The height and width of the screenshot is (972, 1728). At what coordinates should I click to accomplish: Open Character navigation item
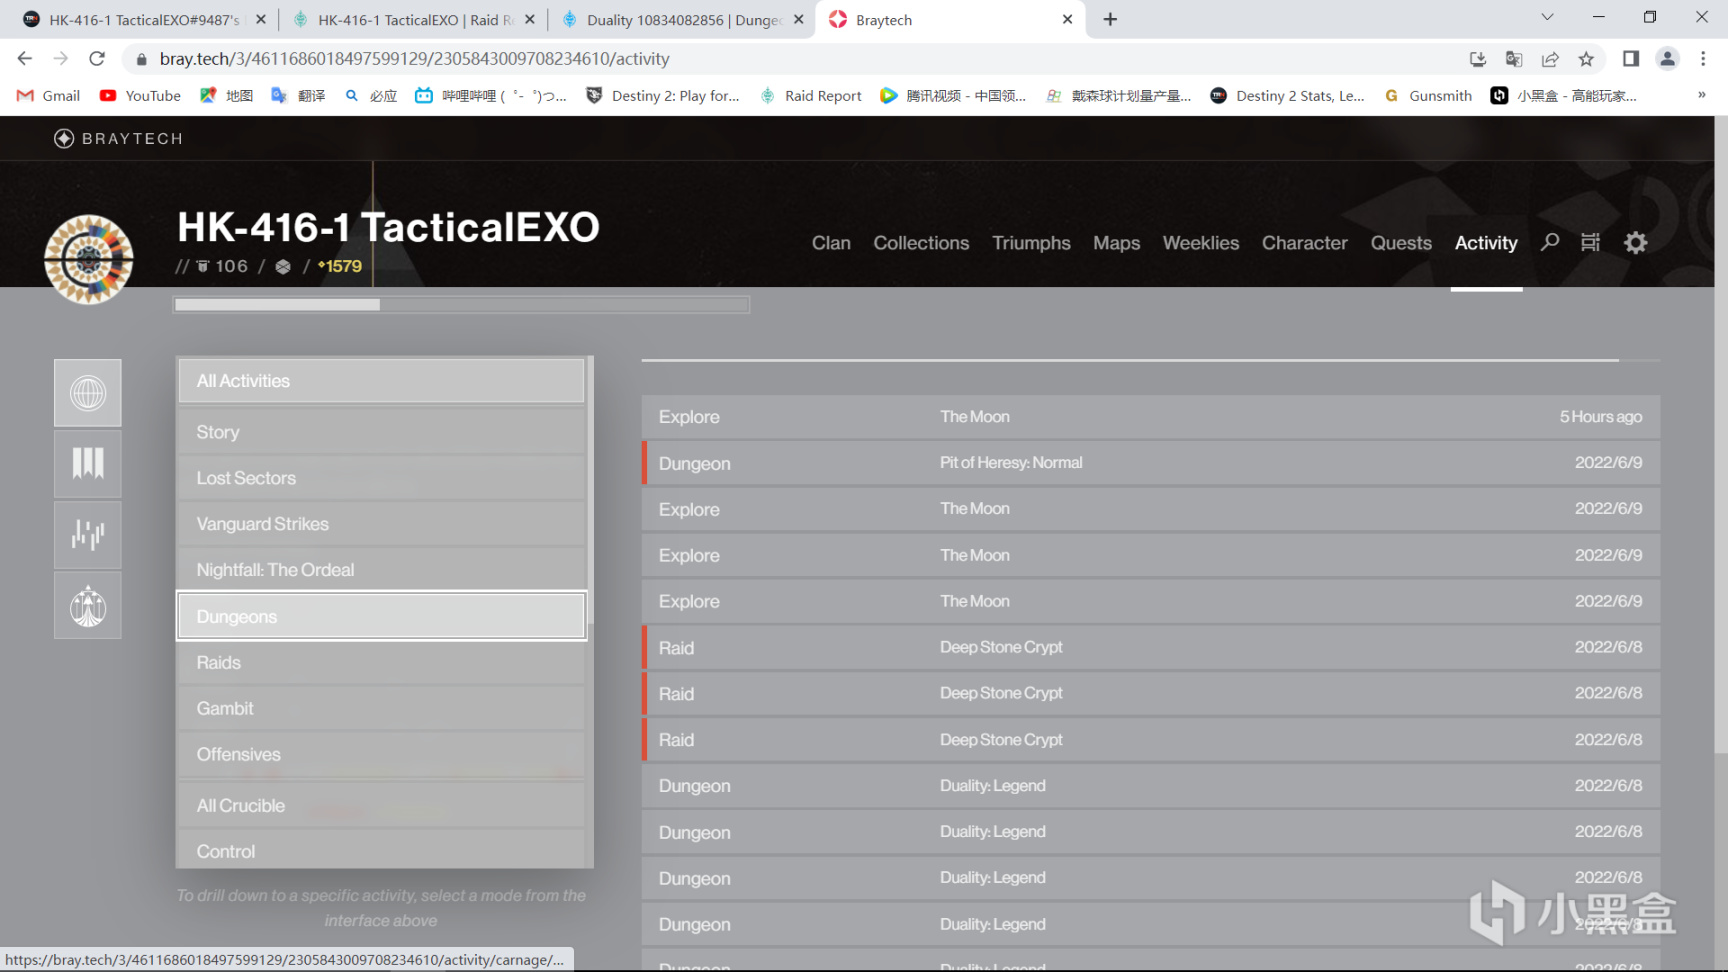1304,243
